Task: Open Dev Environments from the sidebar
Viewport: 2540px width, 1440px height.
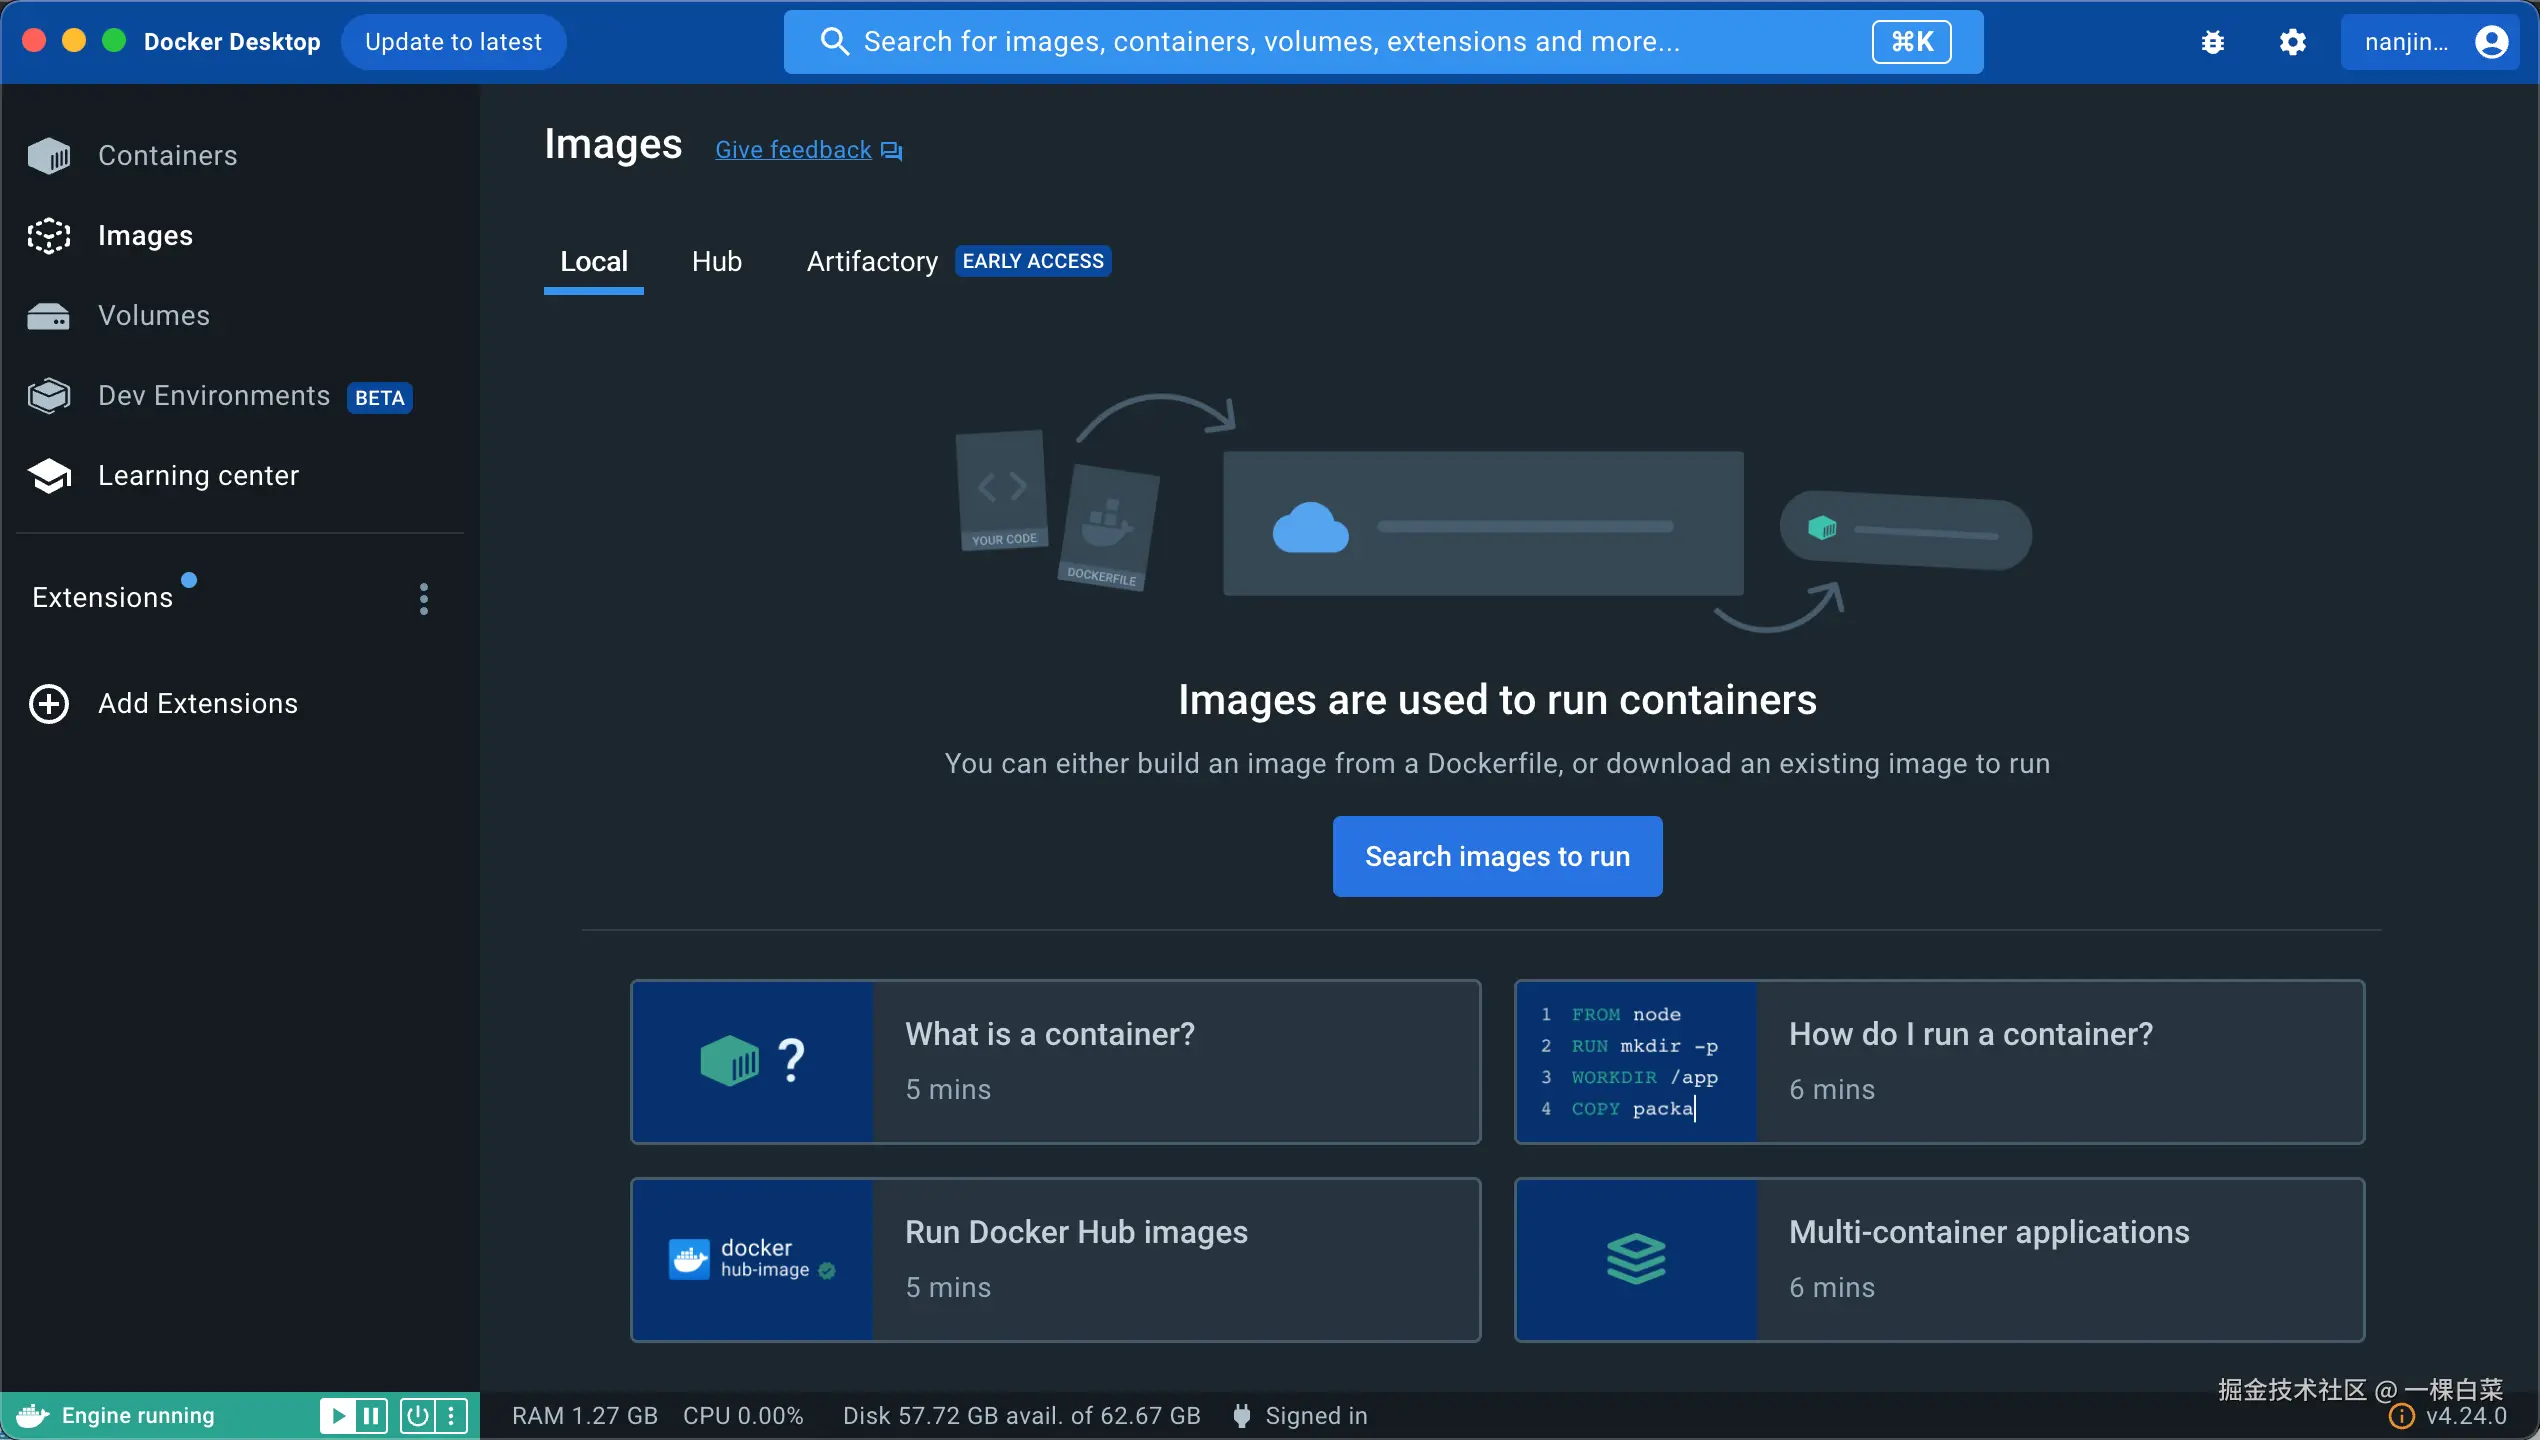Action: coord(213,396)
